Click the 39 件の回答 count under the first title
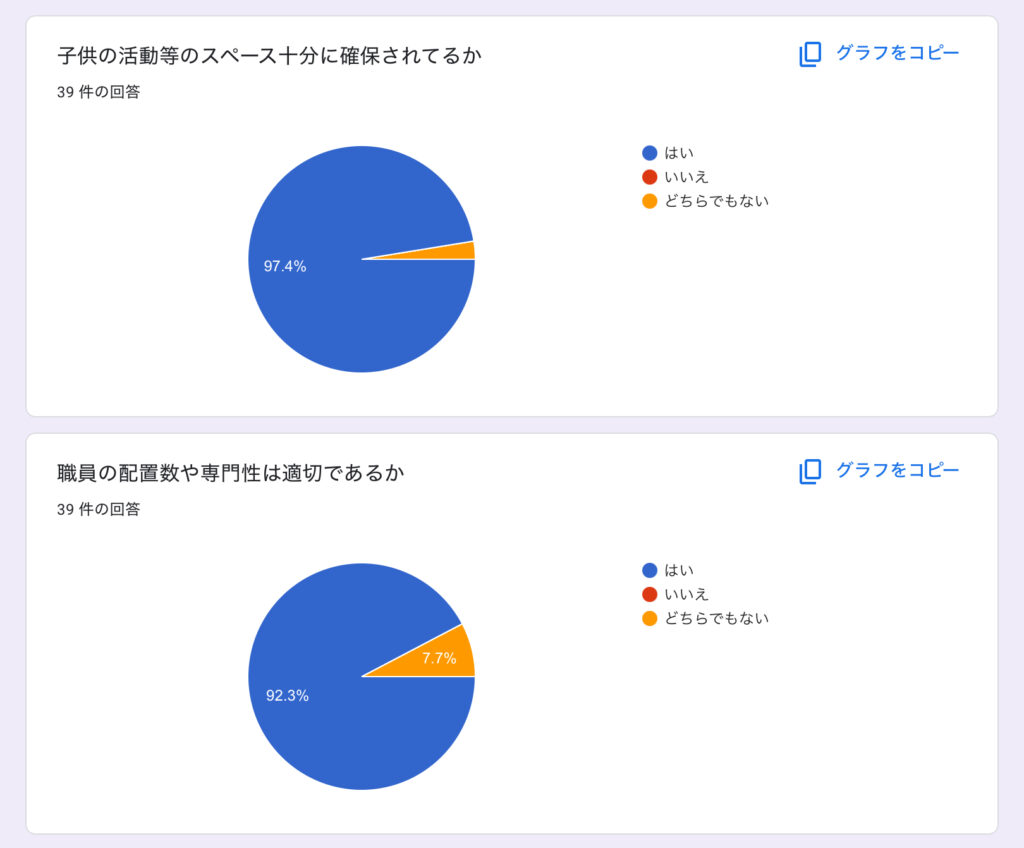 (x=98, y=92)
